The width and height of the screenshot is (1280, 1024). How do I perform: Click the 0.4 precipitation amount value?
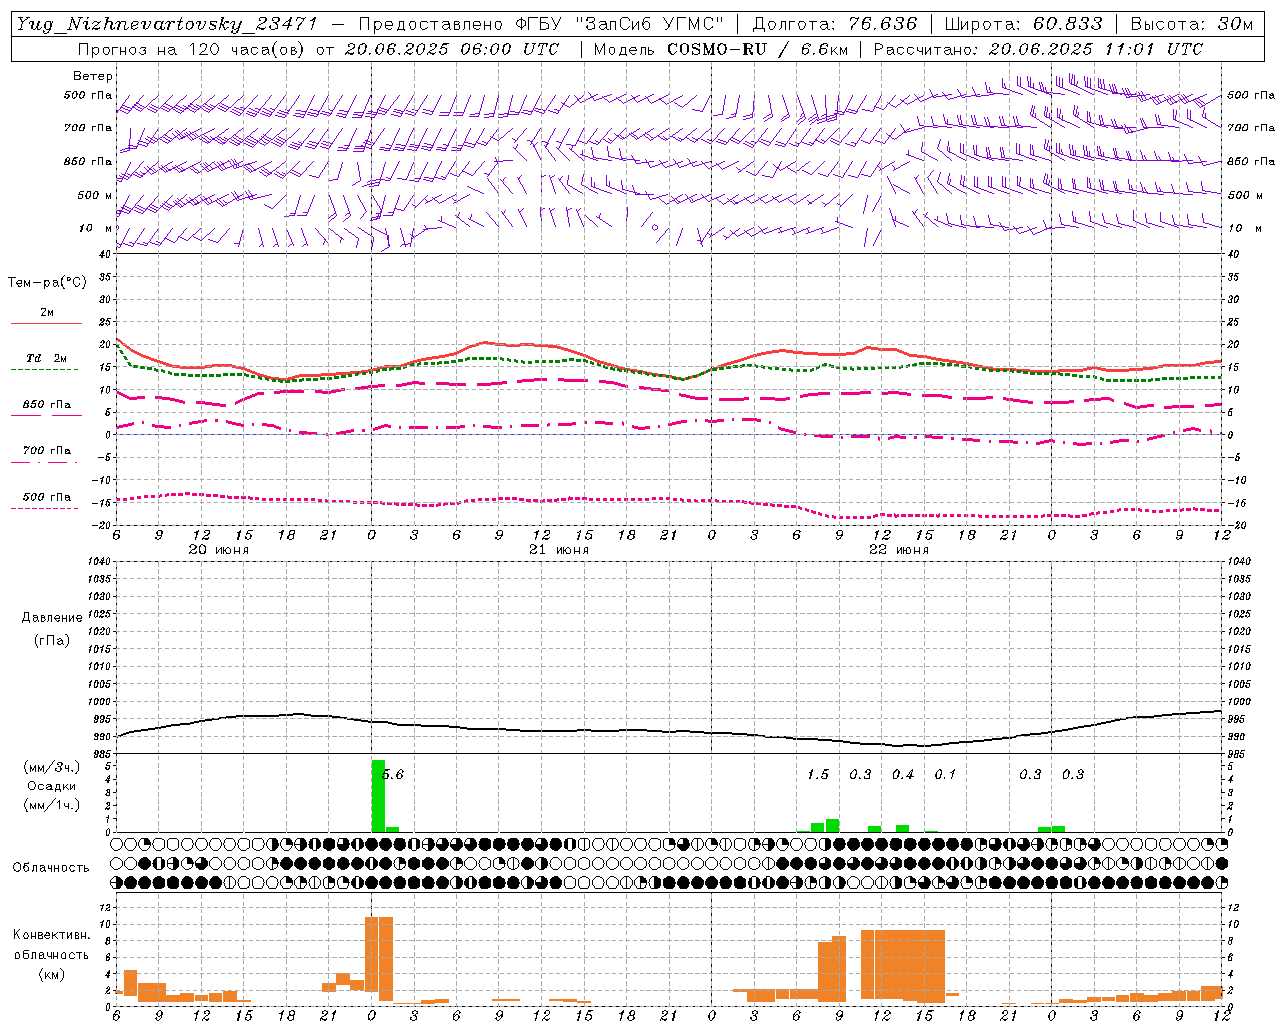(903, 775)
